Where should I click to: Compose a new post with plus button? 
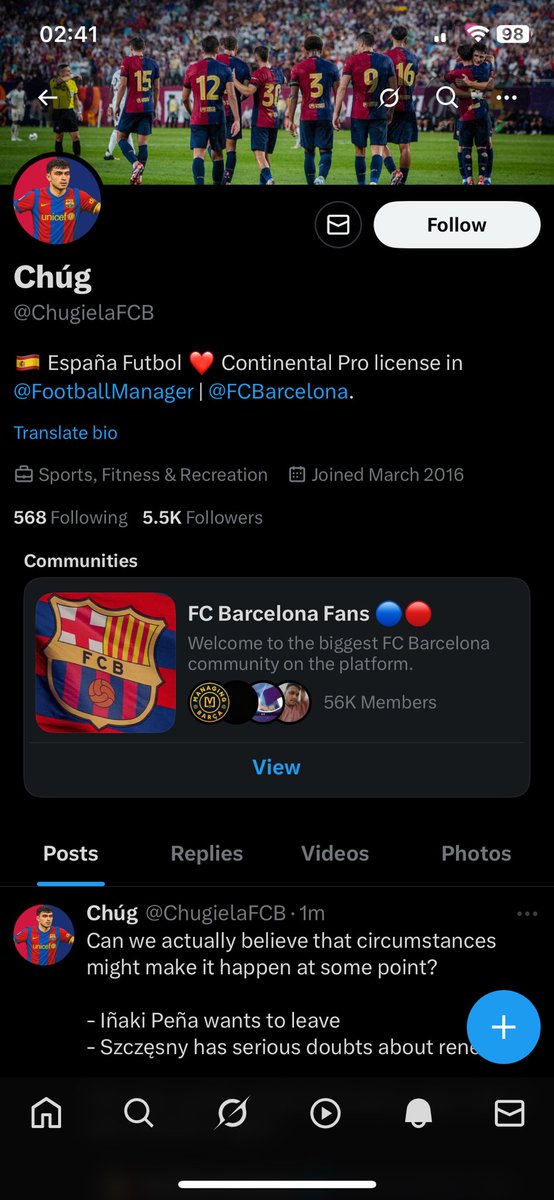click(503, 1027)
